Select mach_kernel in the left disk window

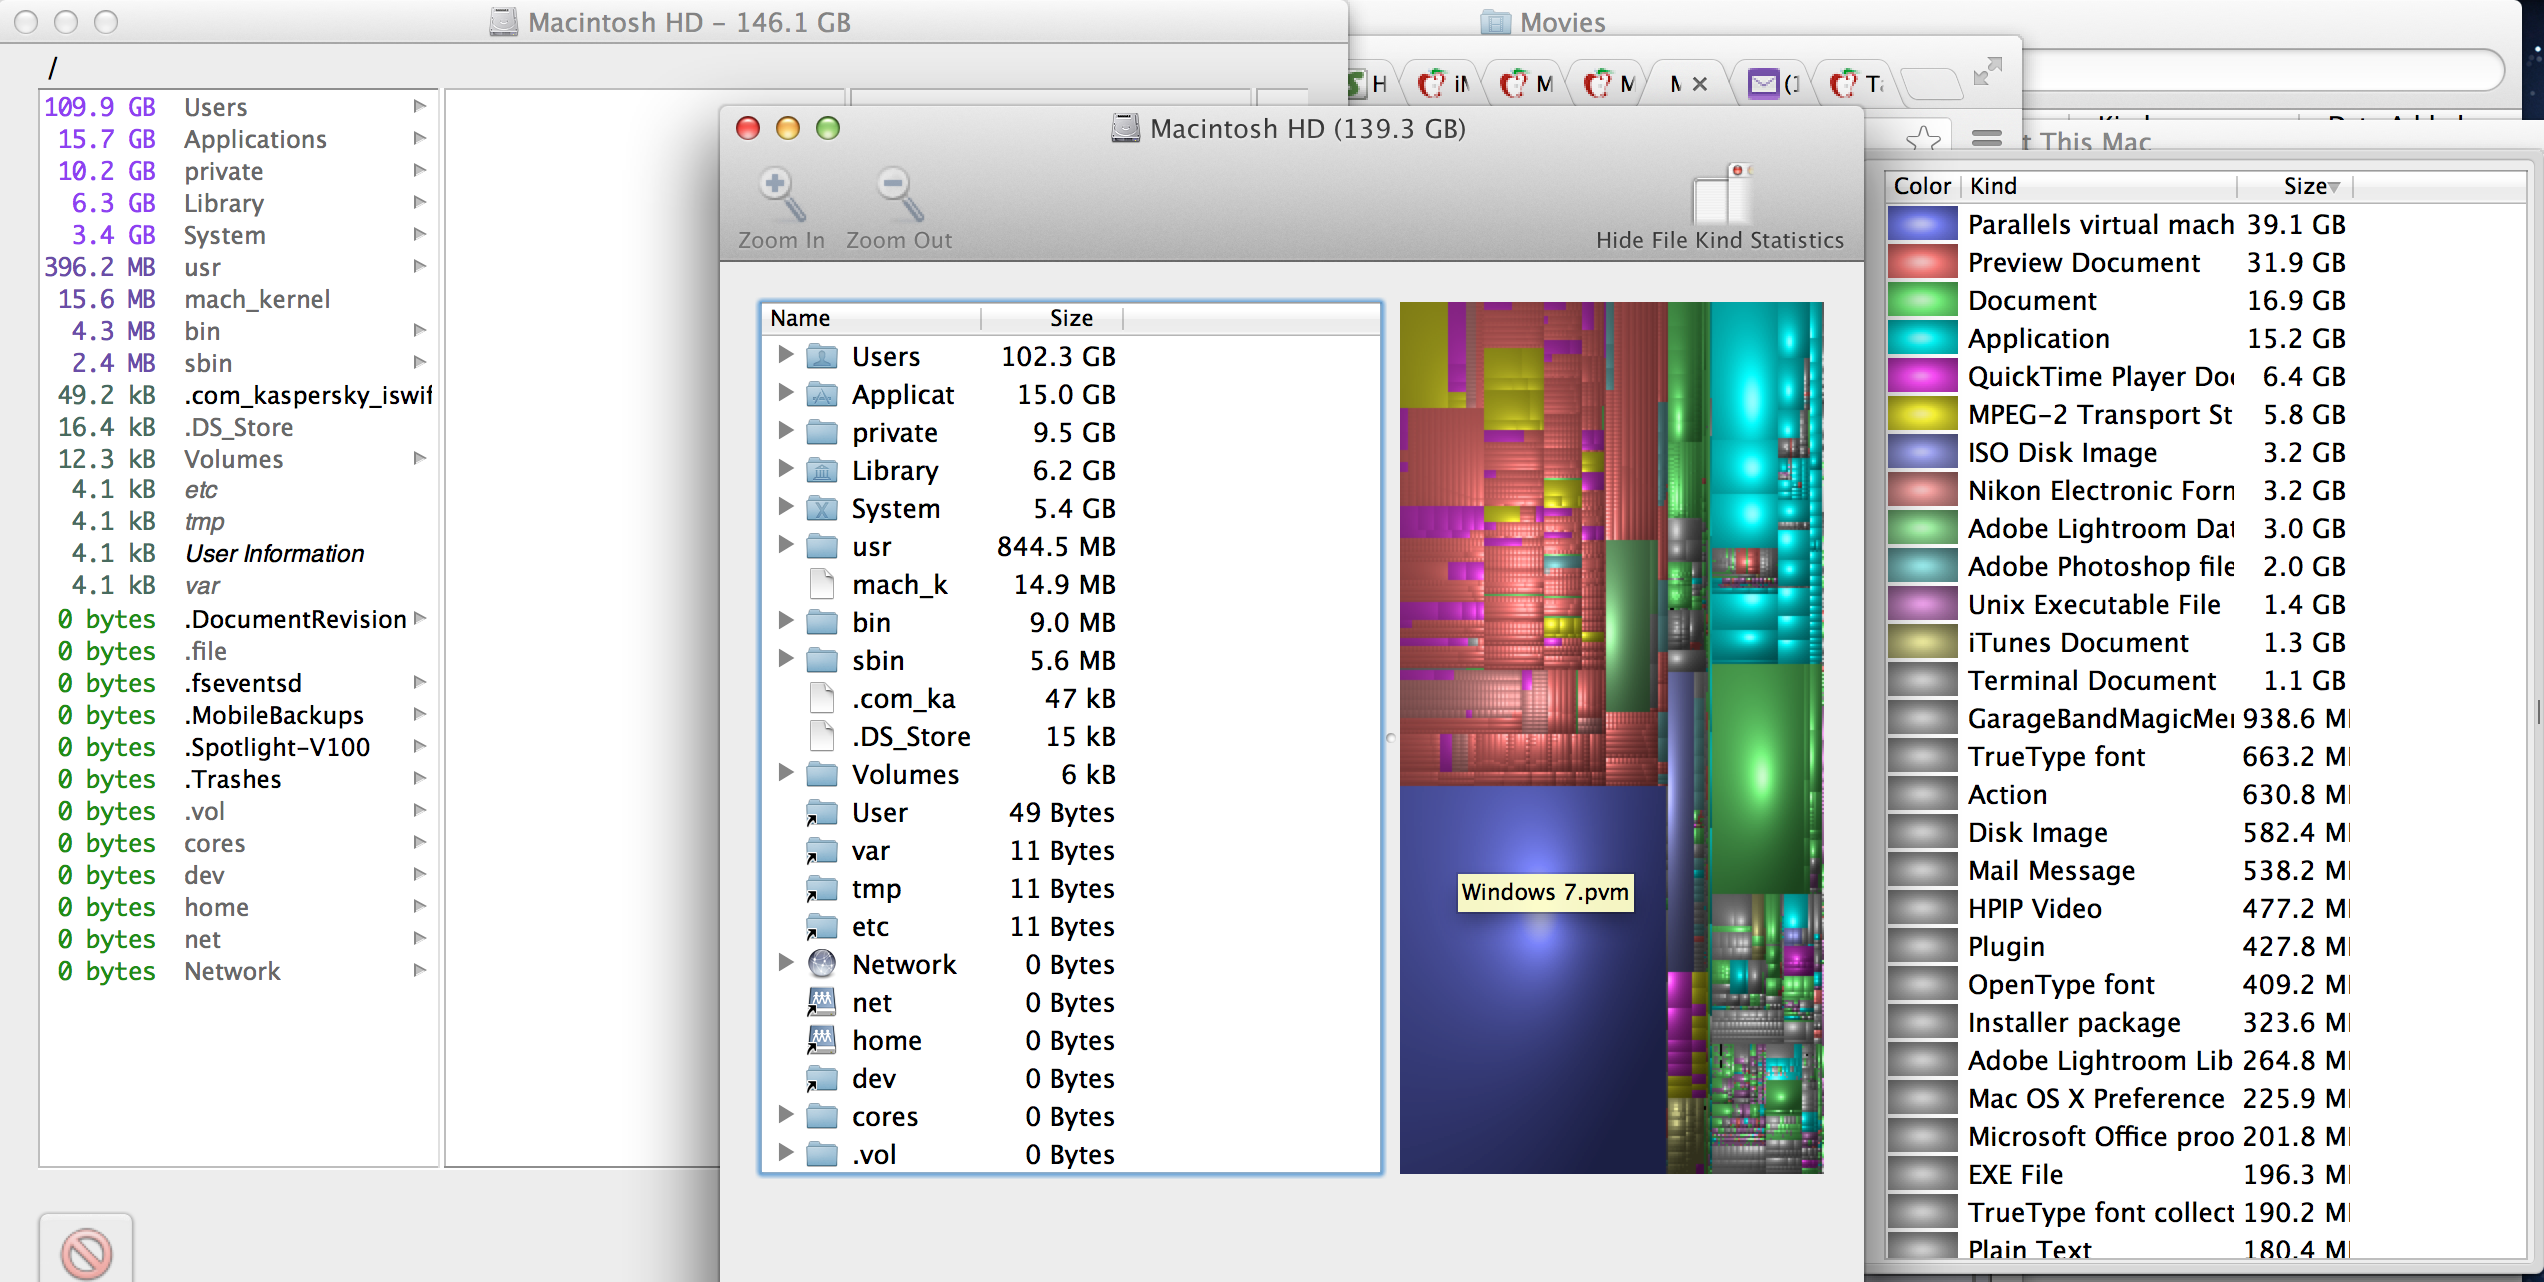pos(238,299)
